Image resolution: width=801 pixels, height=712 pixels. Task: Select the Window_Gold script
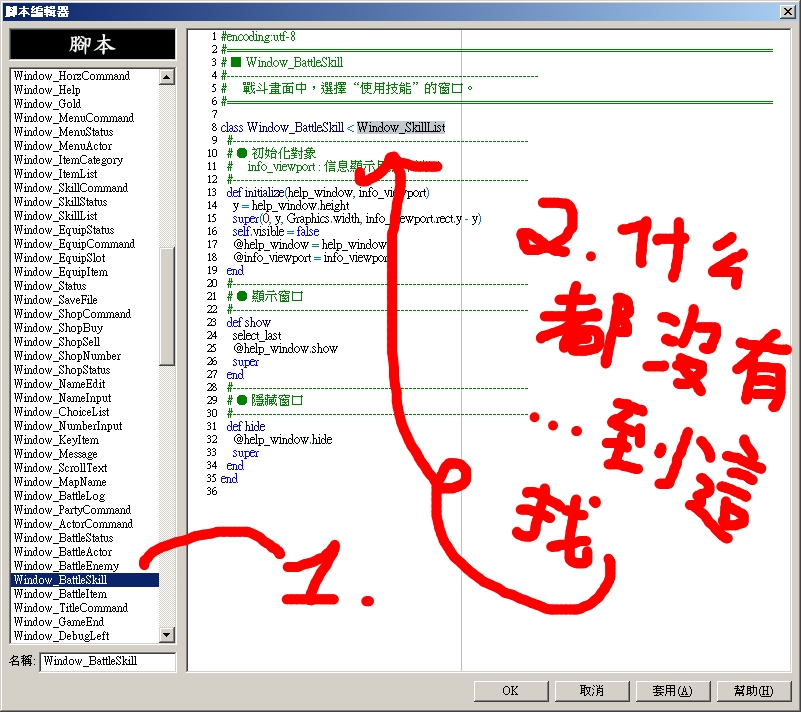tap(85, 104)
